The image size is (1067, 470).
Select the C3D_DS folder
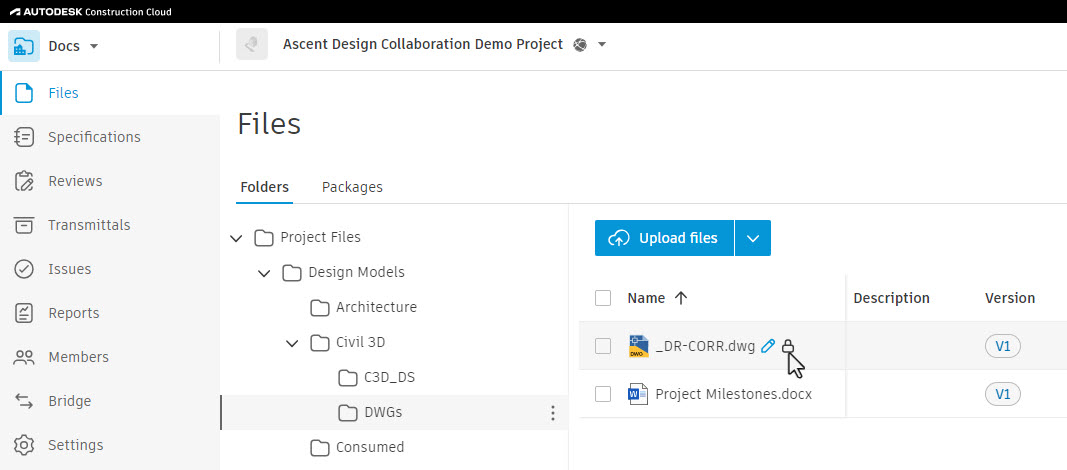(389, 377)
